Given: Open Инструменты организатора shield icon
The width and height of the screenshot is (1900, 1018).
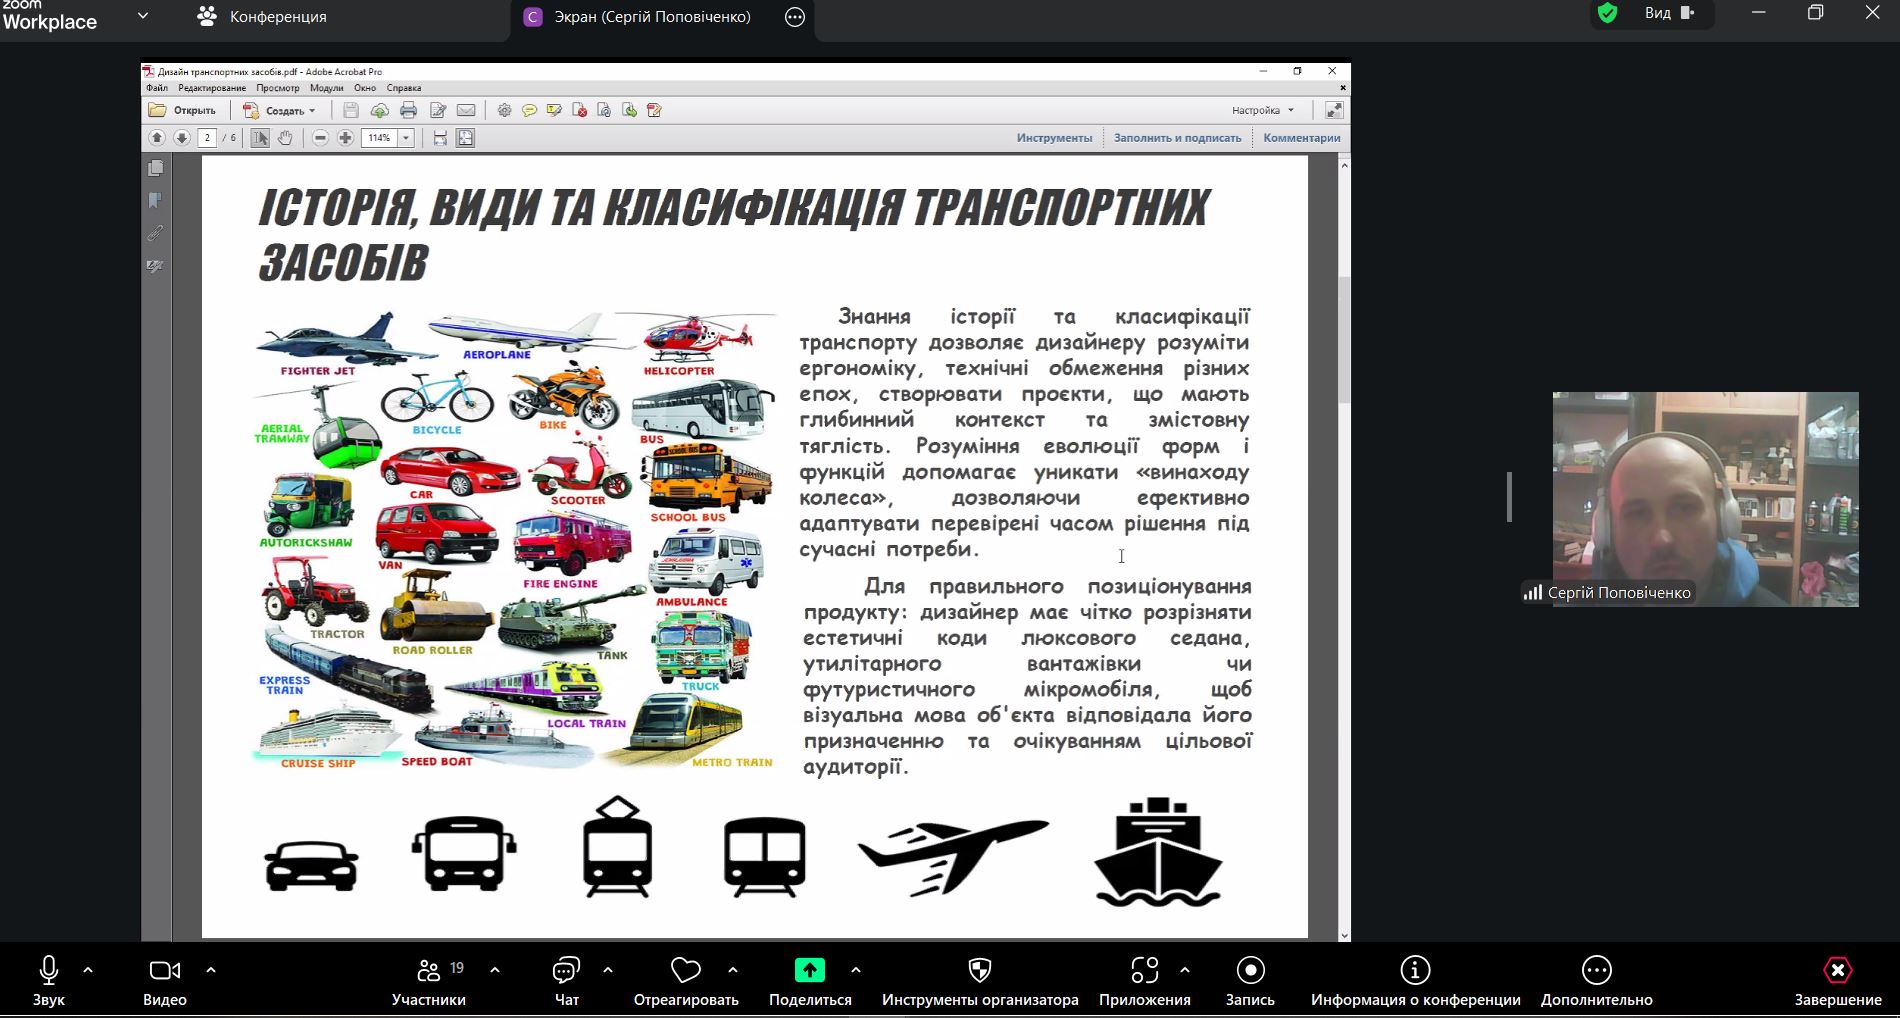Looking at the screenshot, I should [979, 971].
